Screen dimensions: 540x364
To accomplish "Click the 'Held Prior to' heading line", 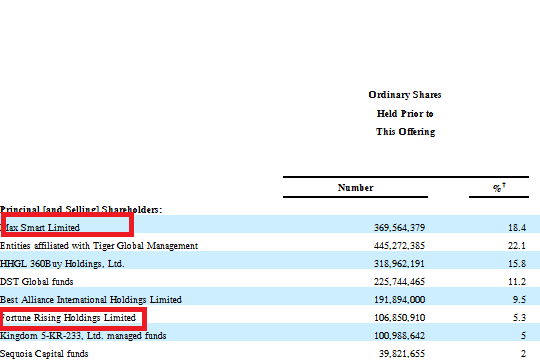I will point(405,114).
